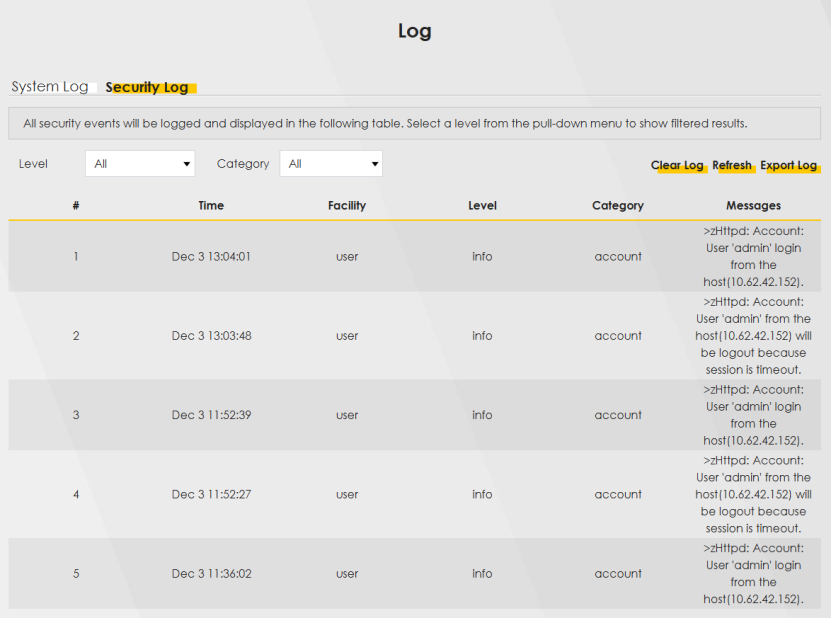Refresh the security log table
This screenshot has height=618, width=831.
click(x=732, y=165)
